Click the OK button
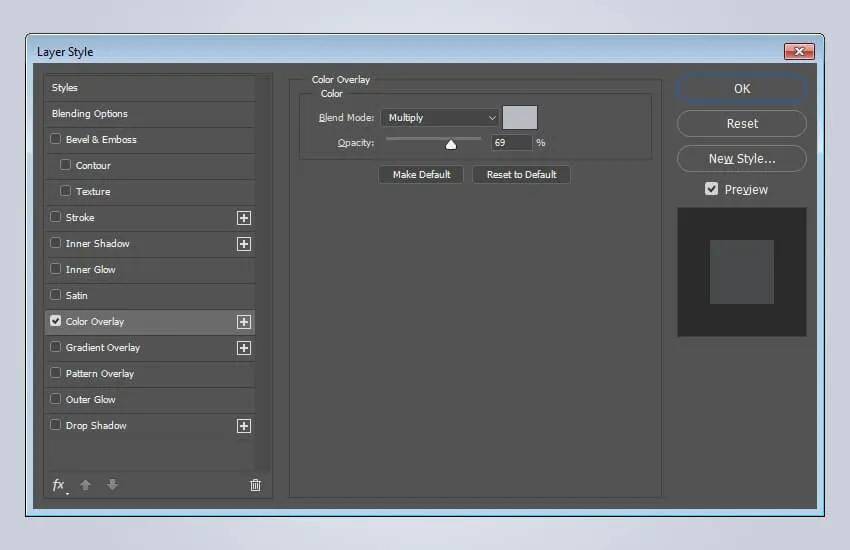 (742, 89)
